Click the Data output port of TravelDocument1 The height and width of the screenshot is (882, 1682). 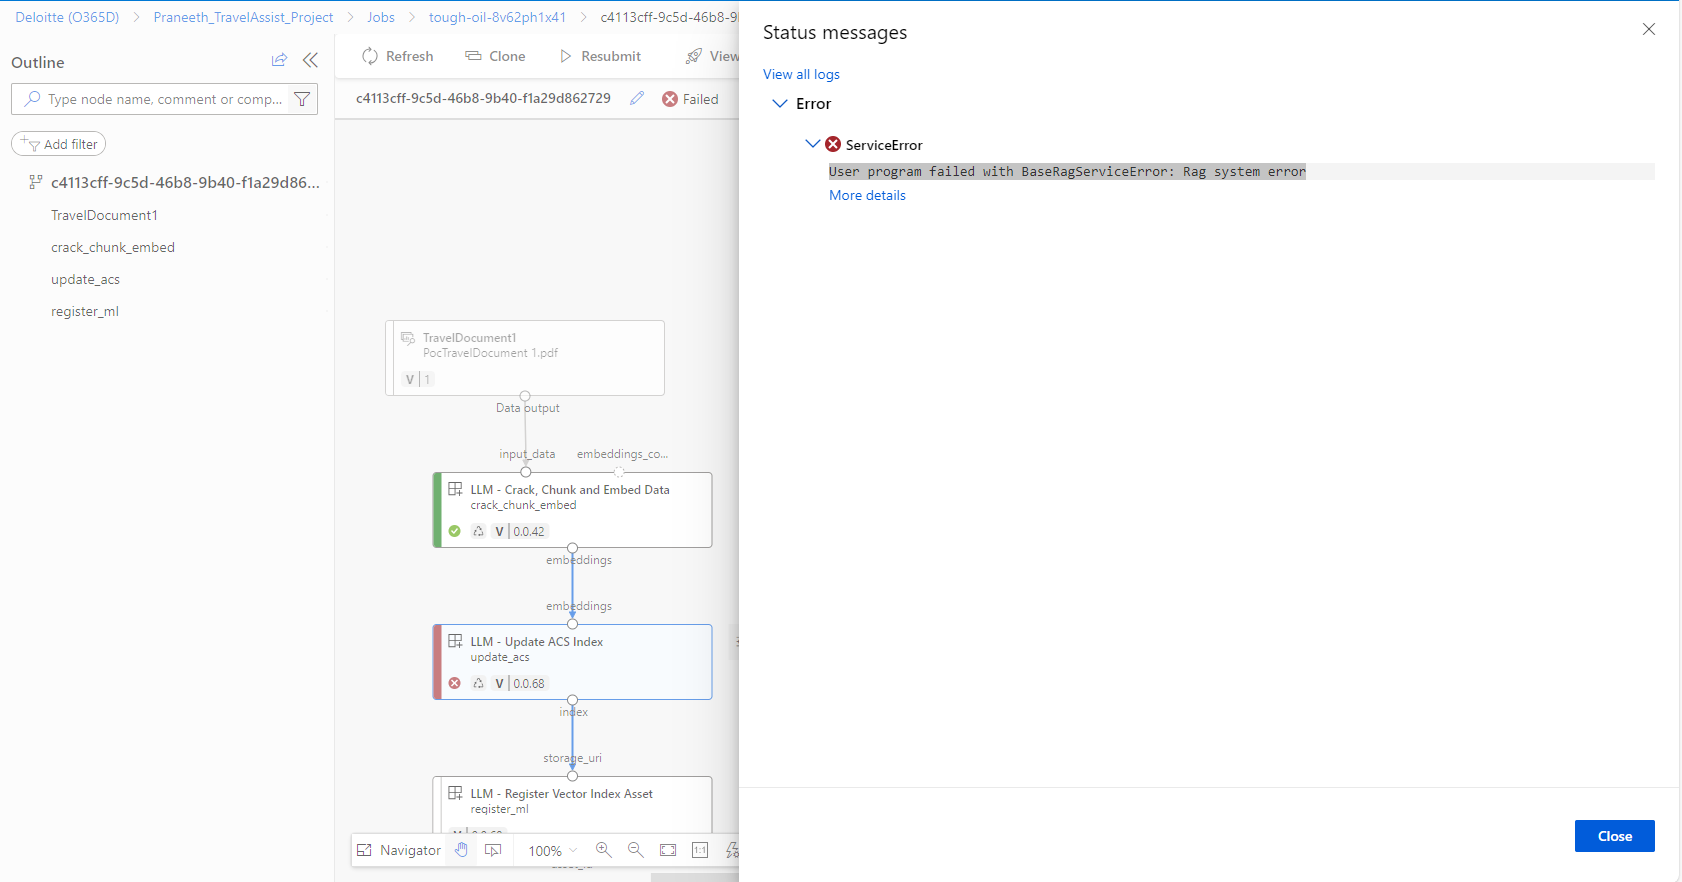point(525,396)
